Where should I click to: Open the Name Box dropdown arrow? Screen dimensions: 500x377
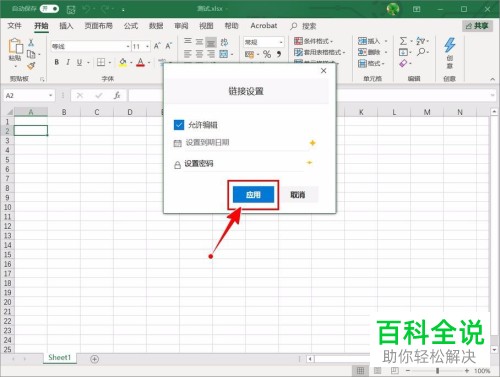click(x=50, y=96)
